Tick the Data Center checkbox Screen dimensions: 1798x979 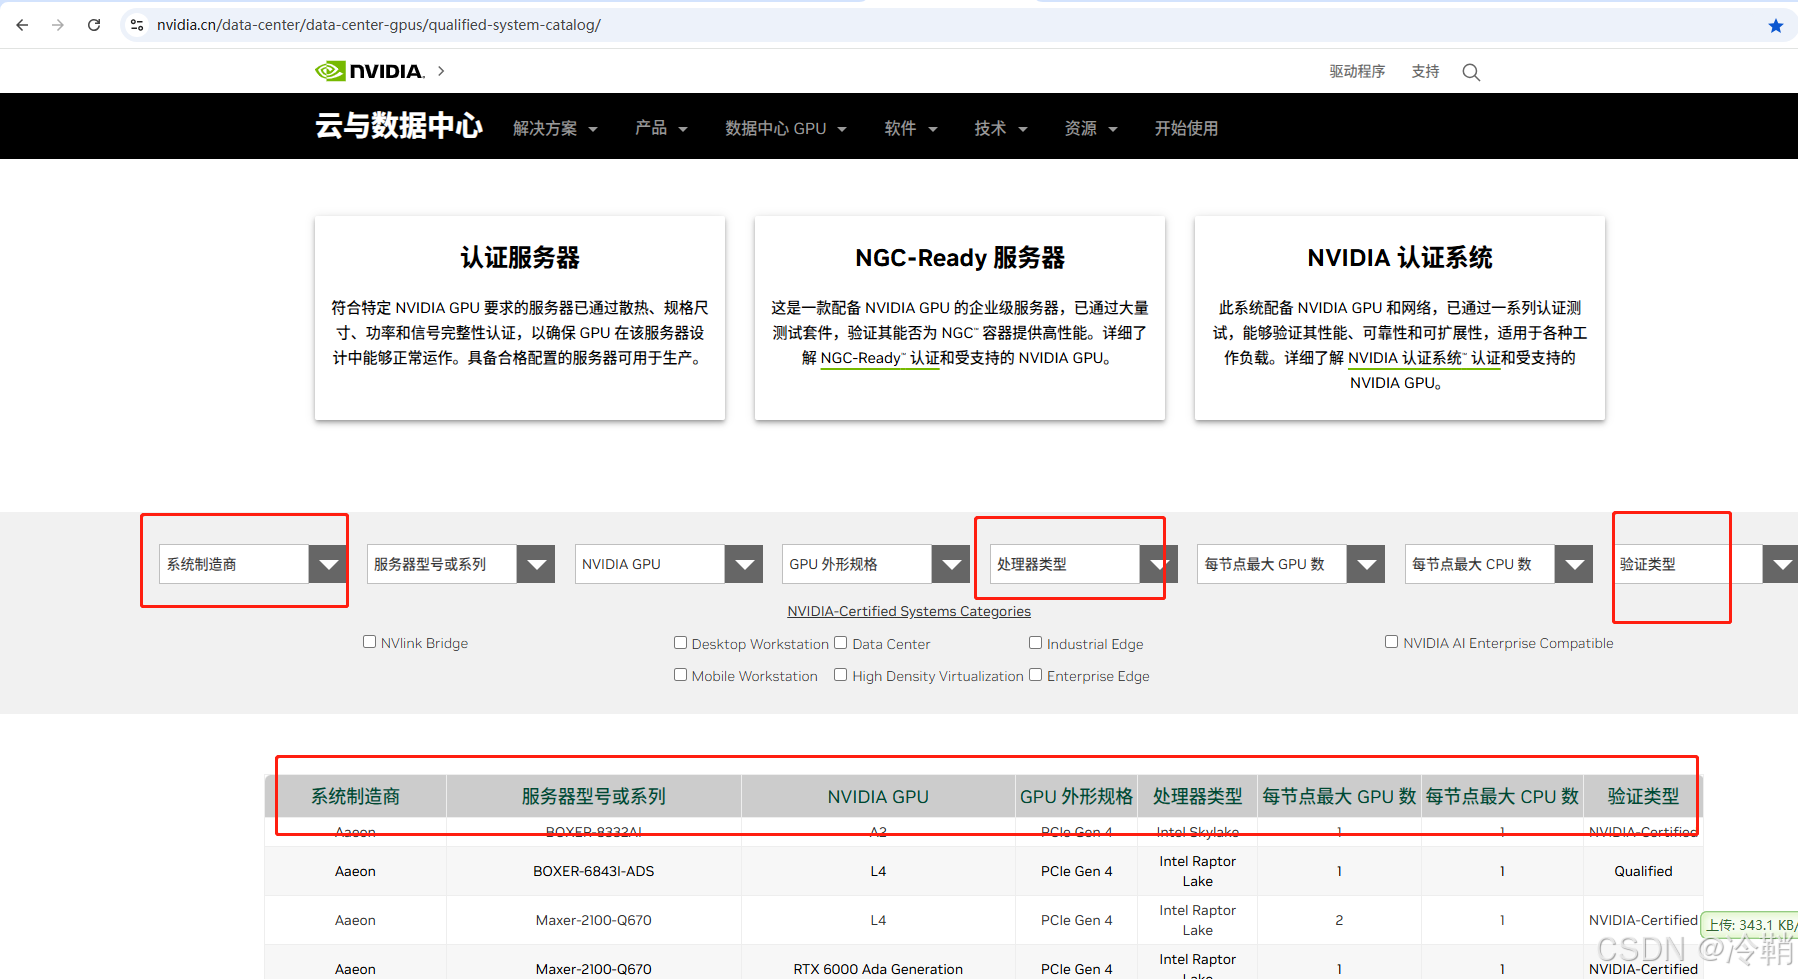pos(841,643)
